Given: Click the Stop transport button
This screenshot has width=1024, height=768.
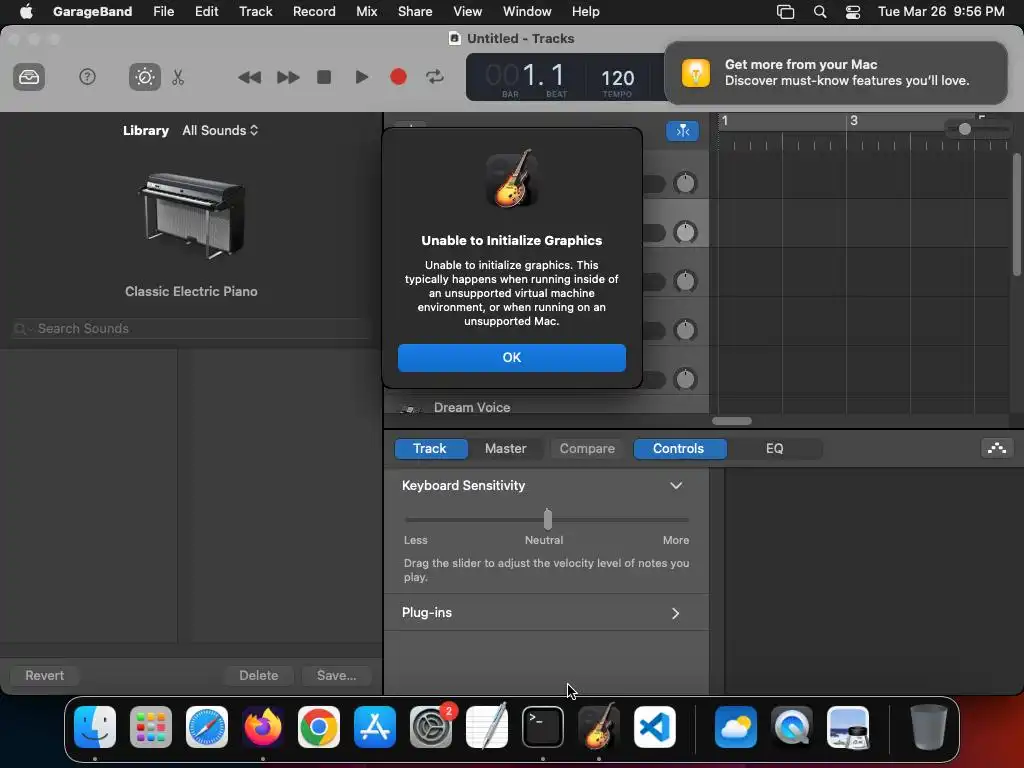Looking at the screenshot, I should pyautogui.click(x=324, y=77).
